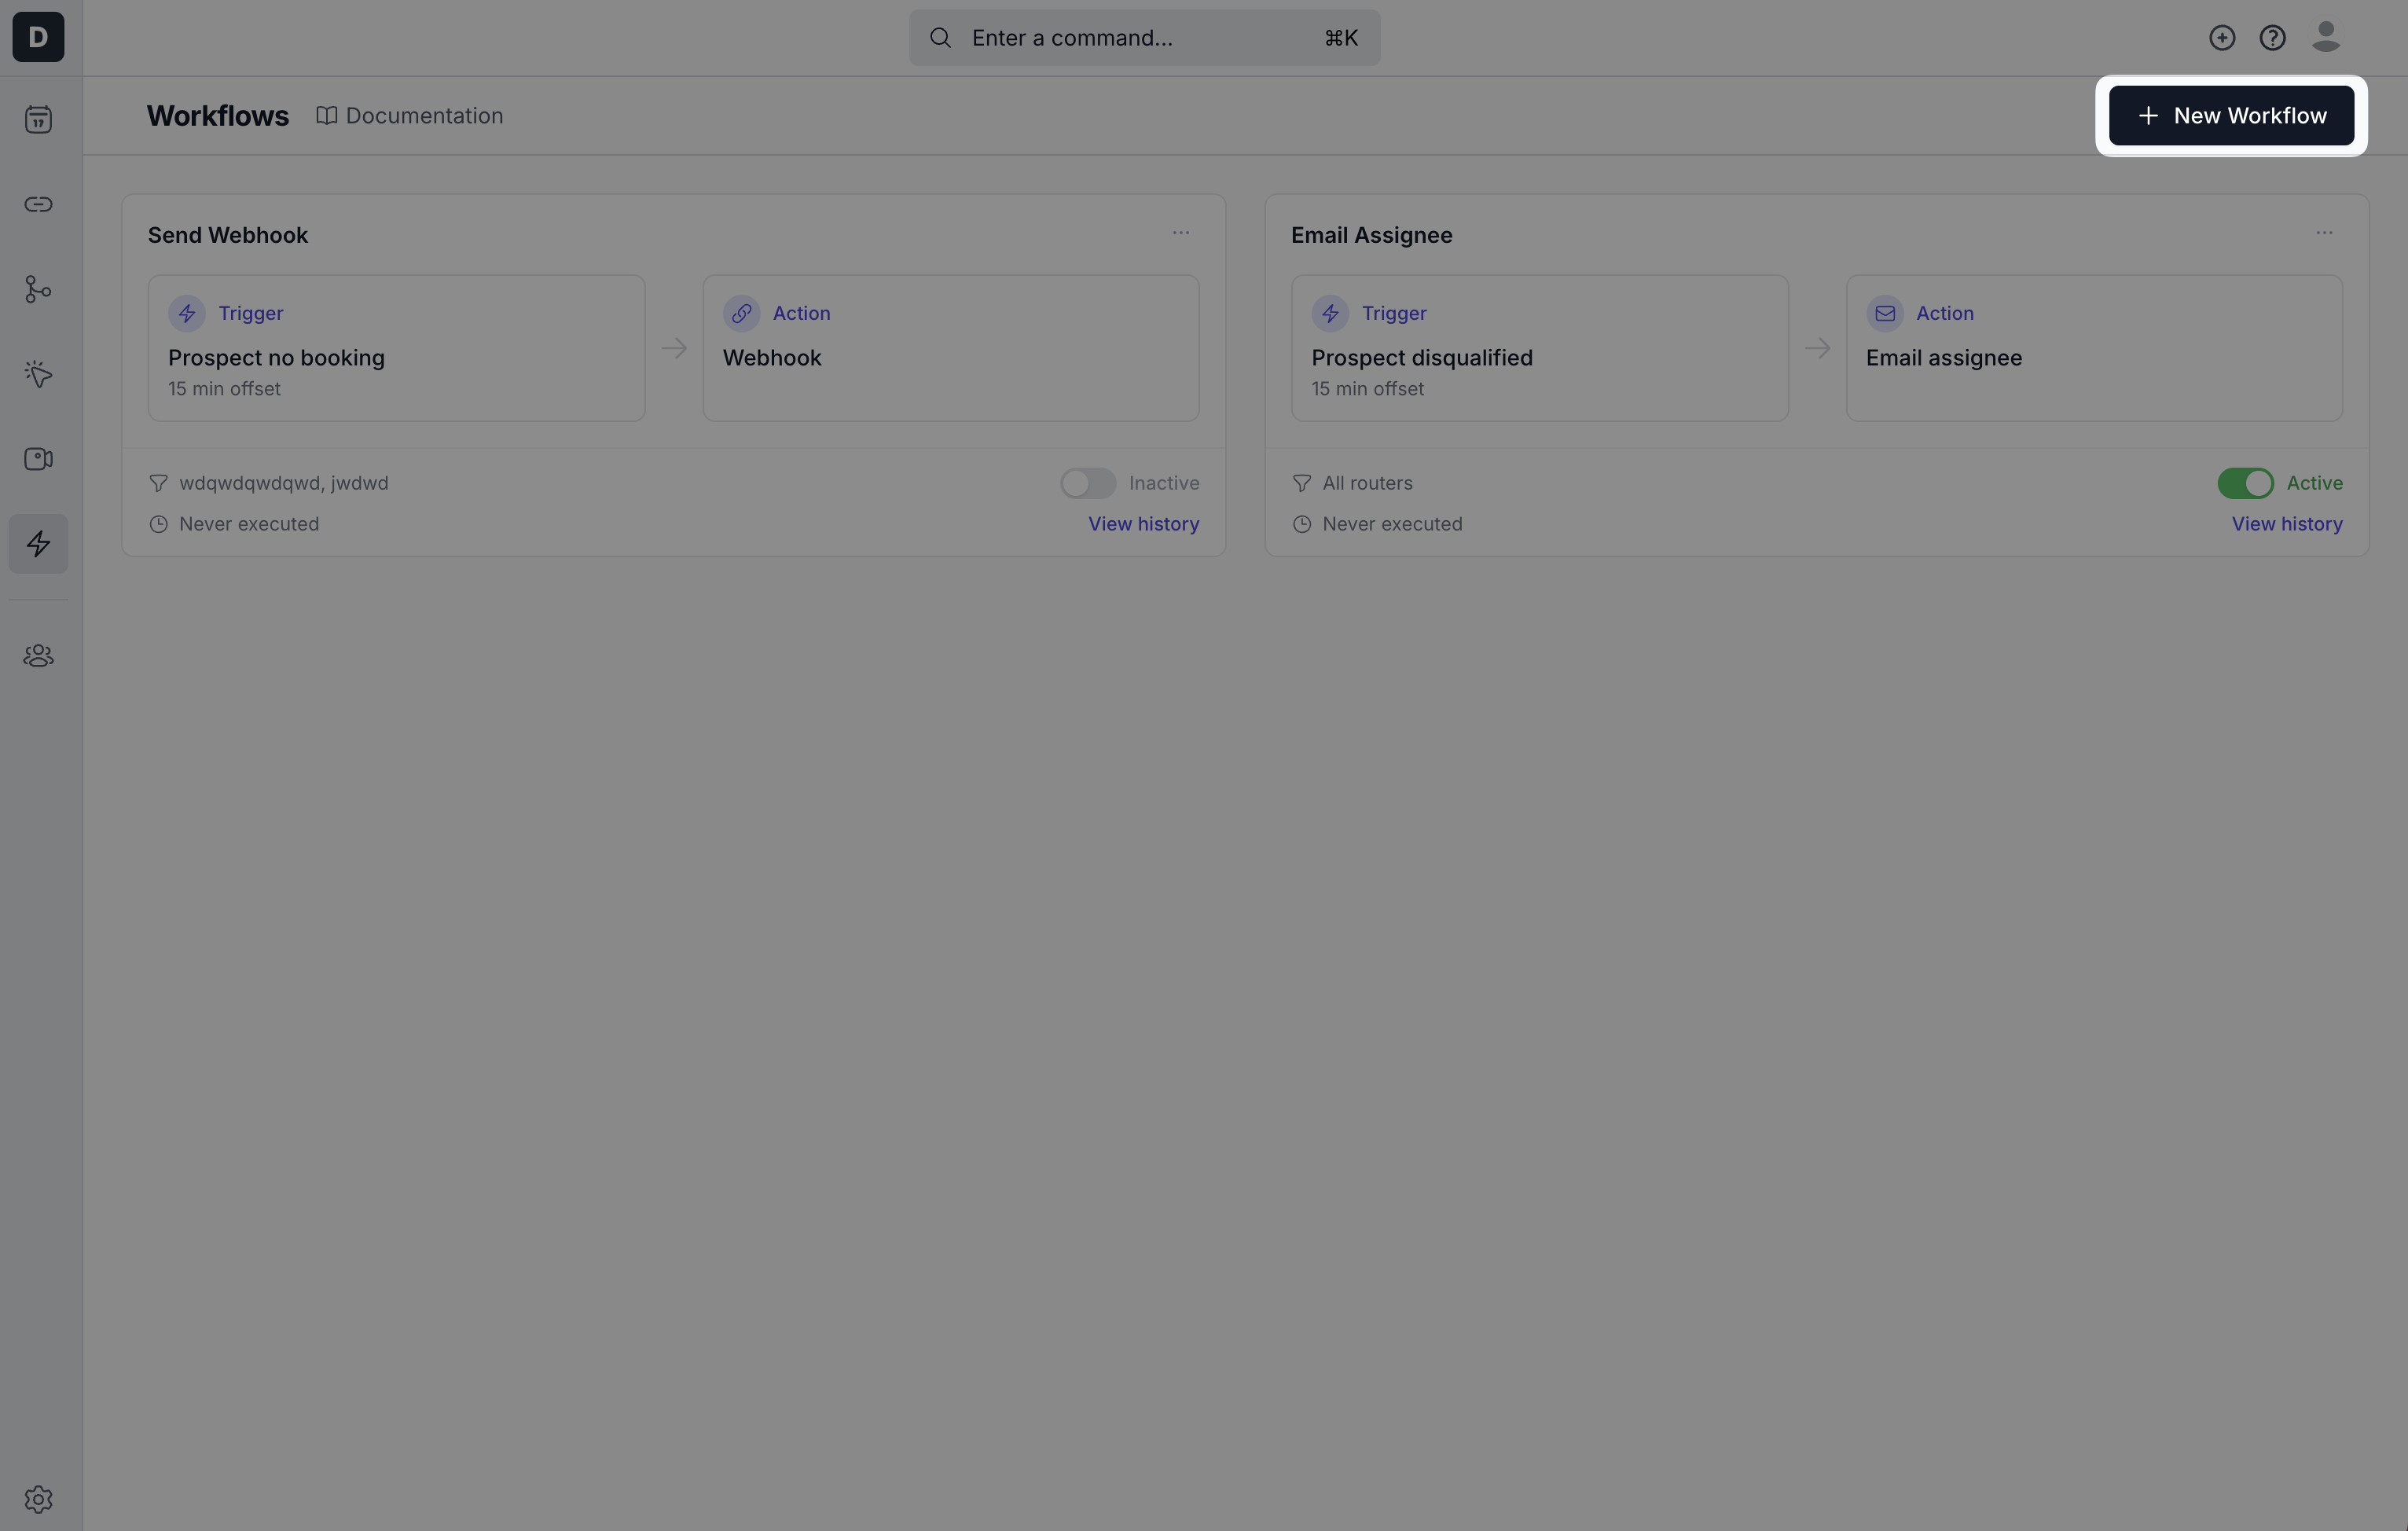
Task: Open the routing branch icon in sidebar
Action: [38, 290]
